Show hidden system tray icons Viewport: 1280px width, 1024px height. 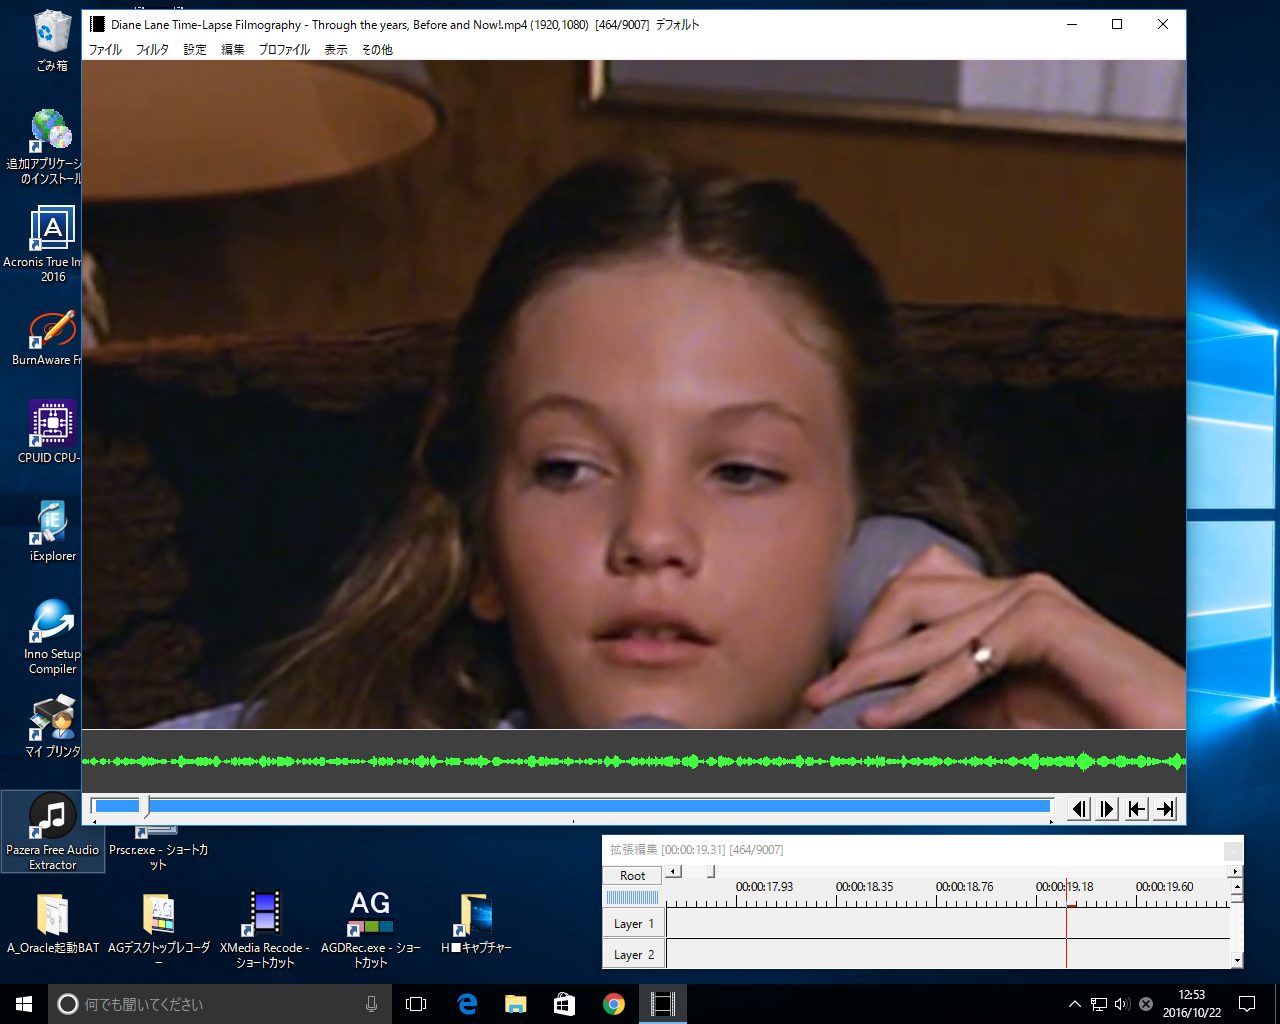click(1074, 1004)
